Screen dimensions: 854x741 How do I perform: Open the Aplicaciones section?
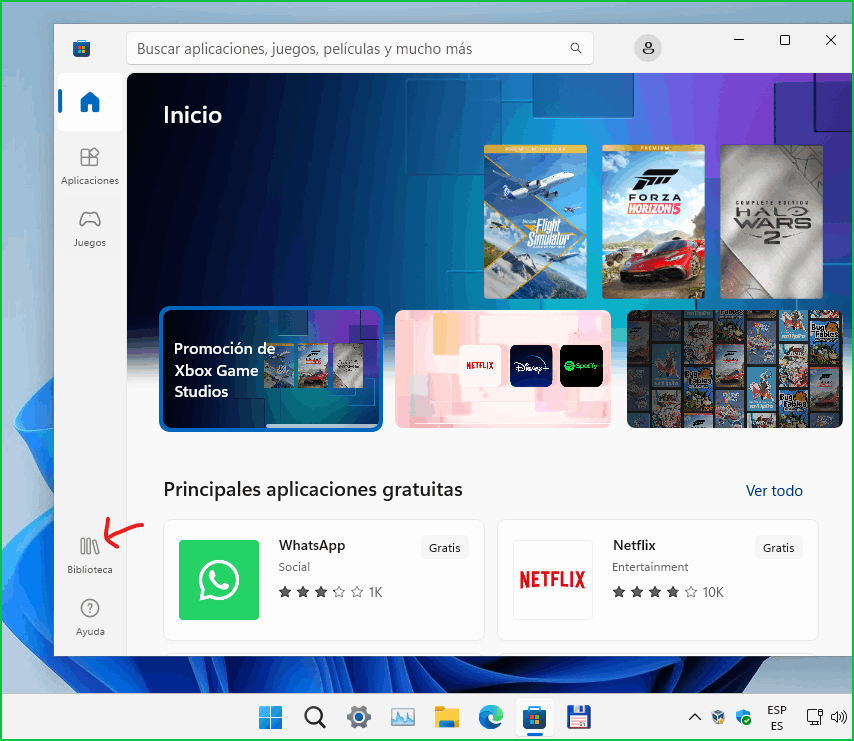[90, 167]
